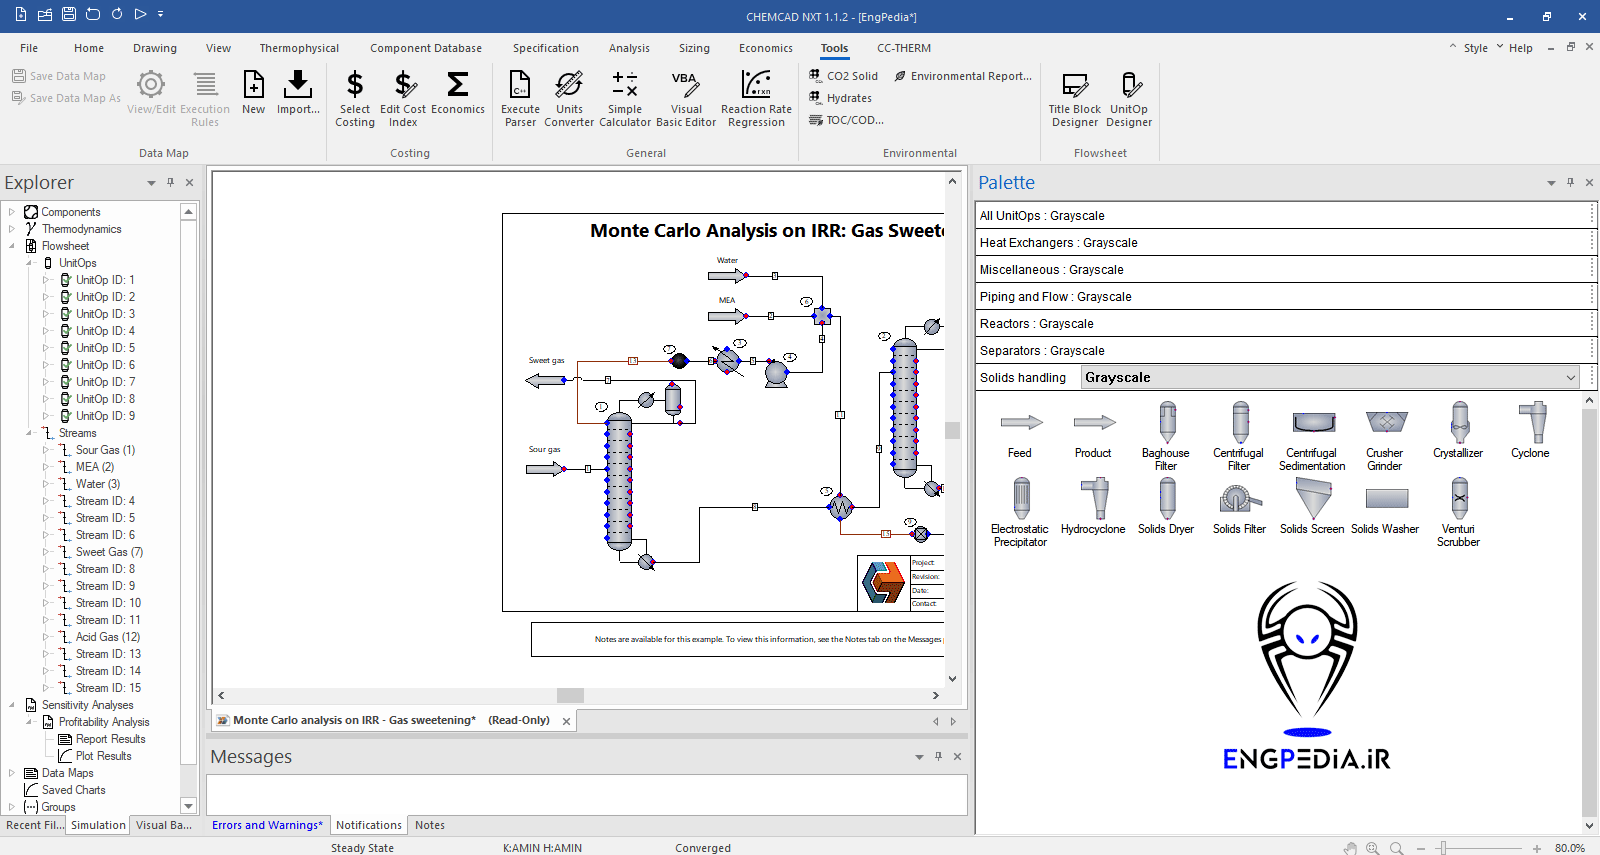This screenshot has width=1600, height=855.
Task: Click the zoom slider handle
Action: (x=1443, y=848)
